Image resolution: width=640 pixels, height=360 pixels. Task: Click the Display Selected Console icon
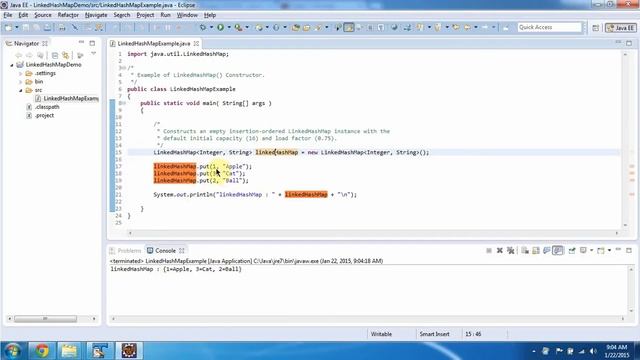pos(583,251)
